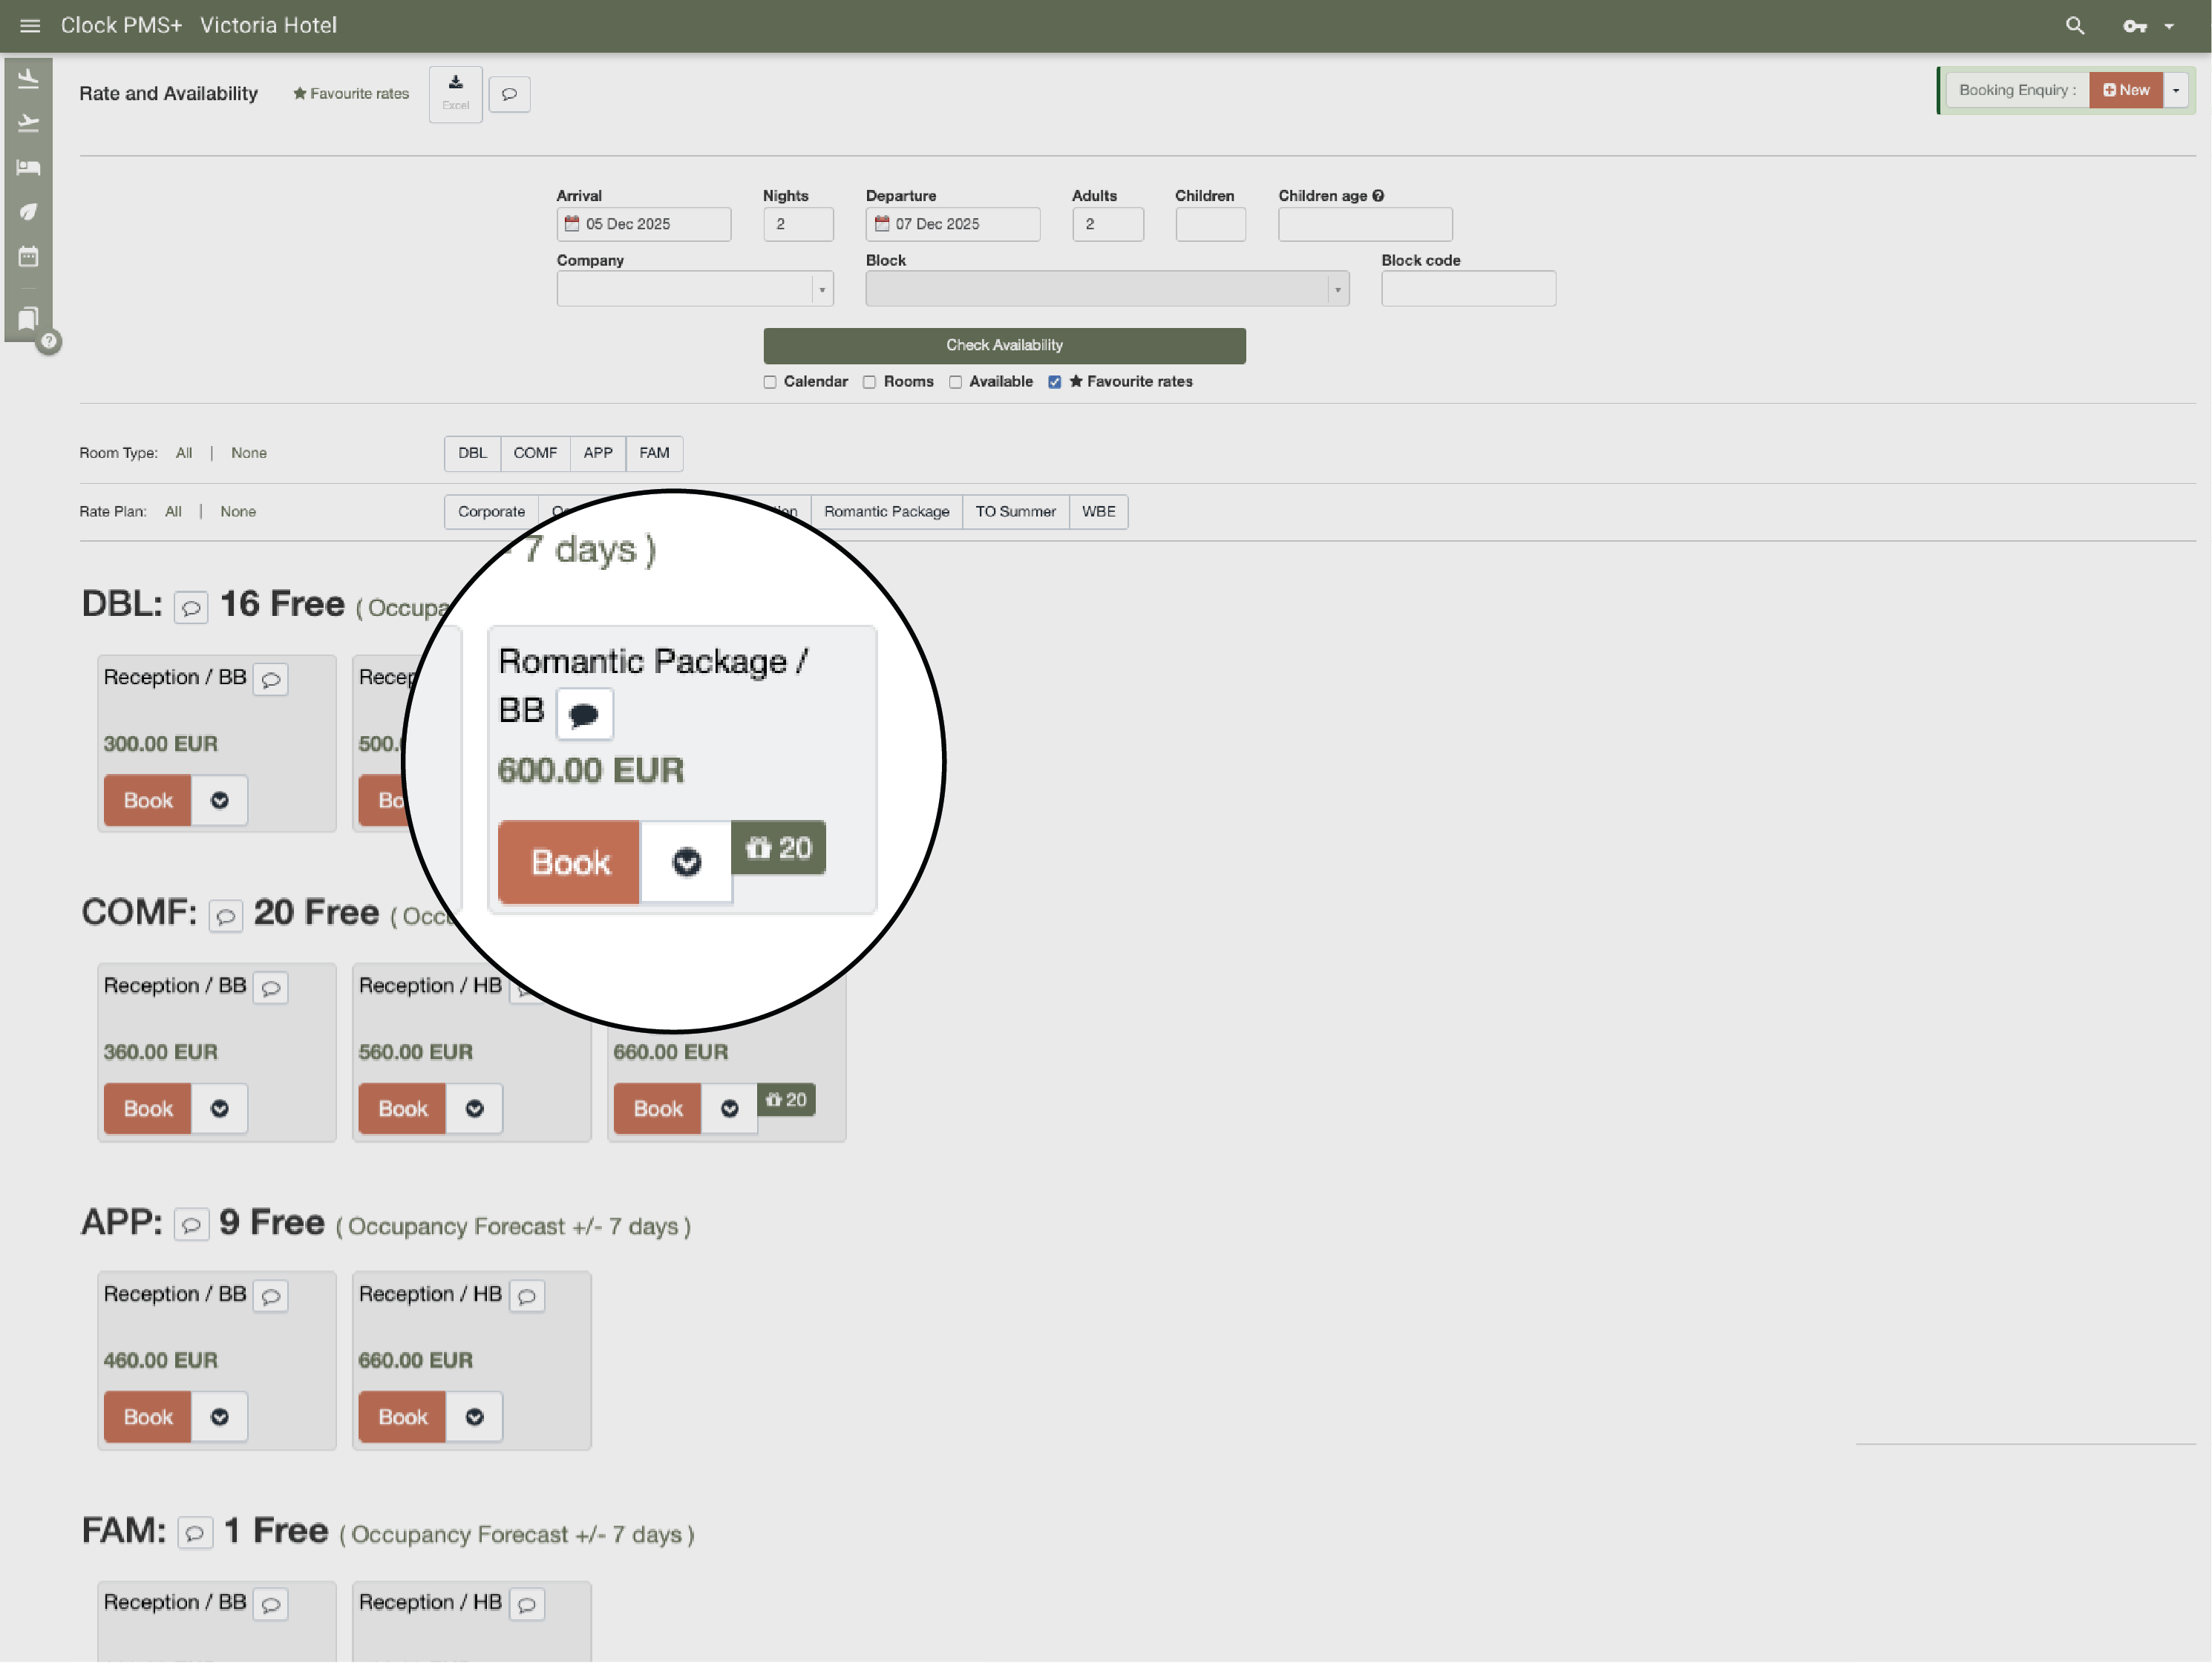2212x1663 pixels.
Task: Open the search magnifier in the top bar
Action: (x=2075, y=25)
